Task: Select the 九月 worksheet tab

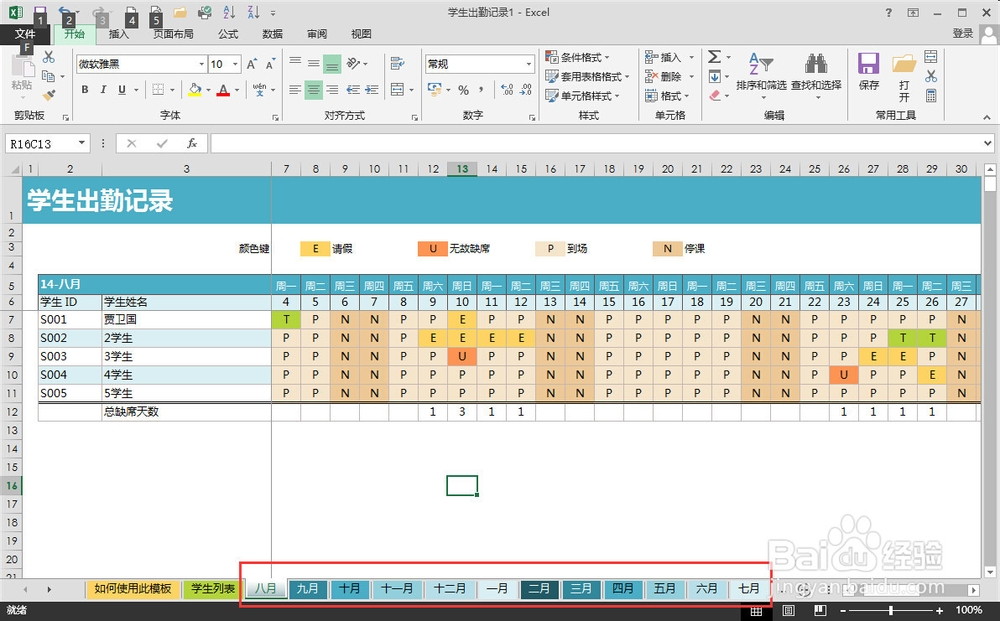Action: [308, 589]
